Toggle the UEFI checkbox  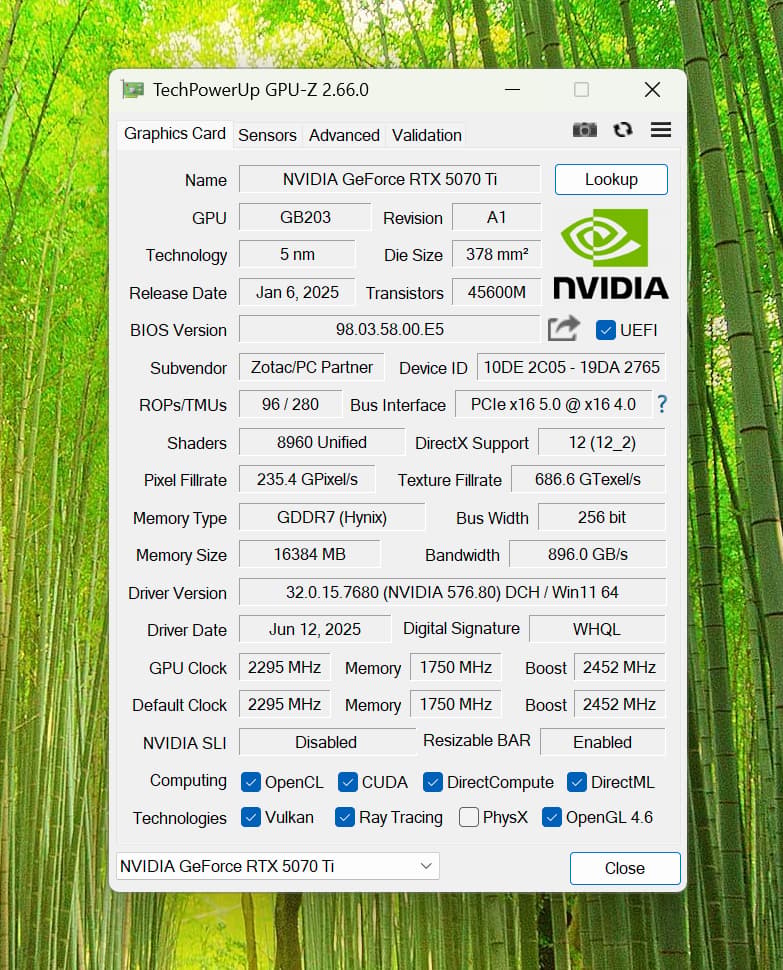tap(605, 330)
